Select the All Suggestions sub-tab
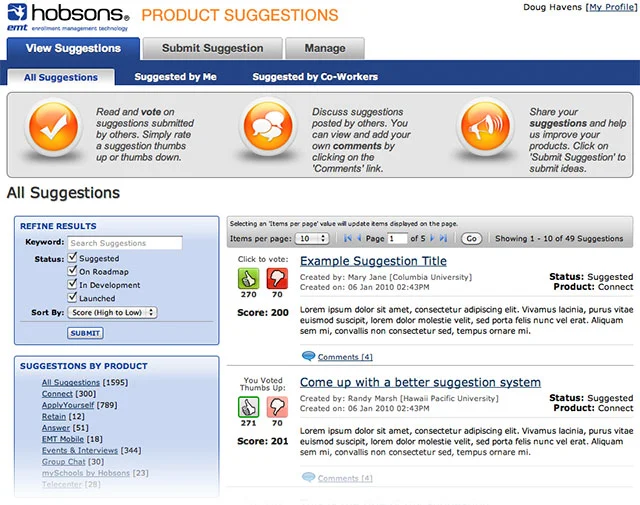Screen dimensions: 640x505 pyautogui.click(x=61, y=77)
